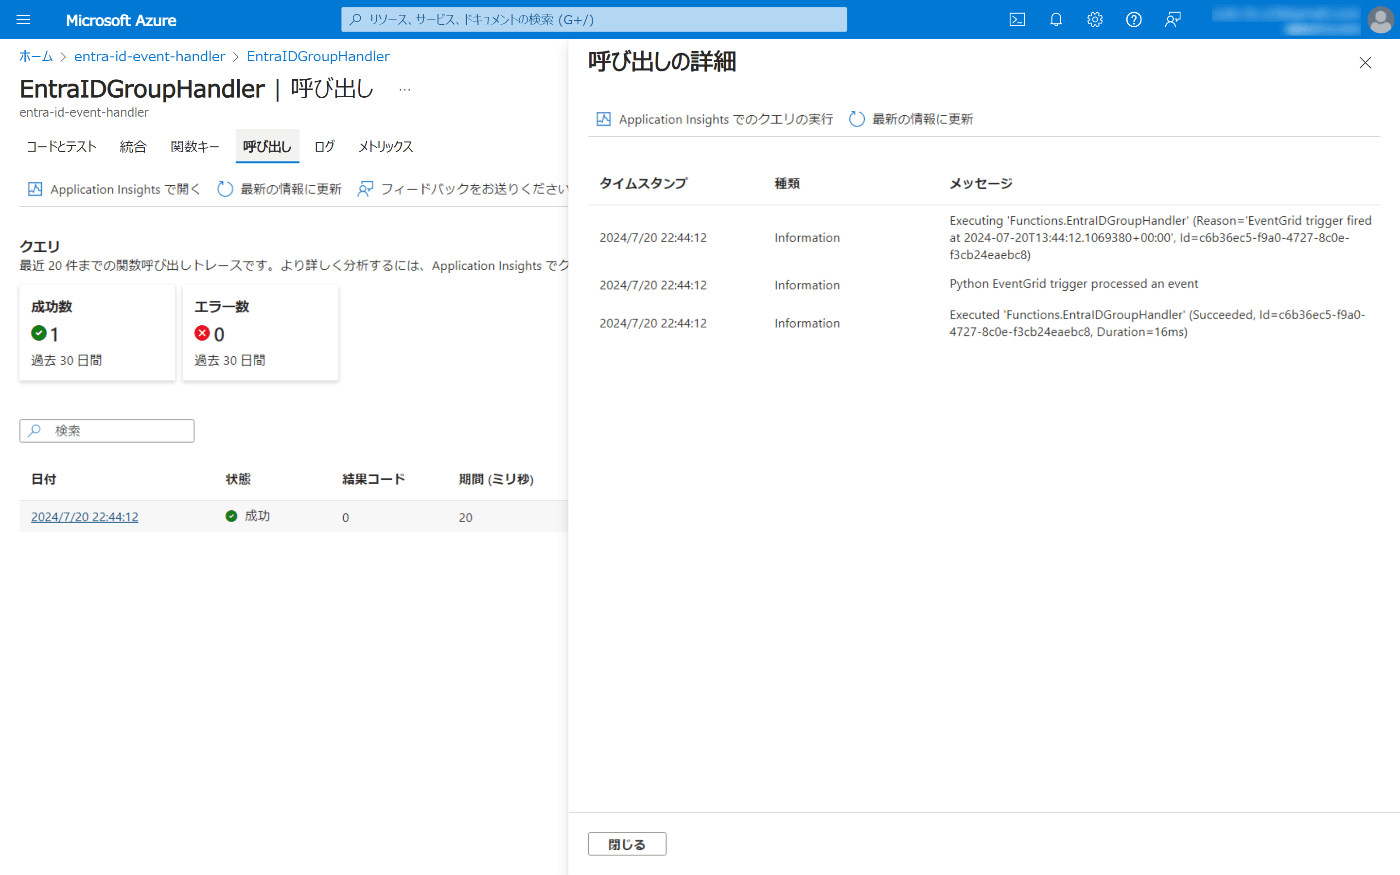Click the タイムスタンプ column header
The image size is (1400, 875).
click(643, 184)
